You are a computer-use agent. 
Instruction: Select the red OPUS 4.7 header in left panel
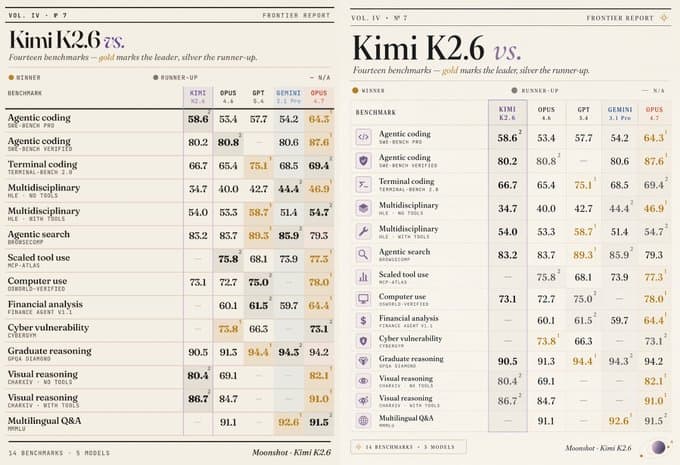(x=319, y=97)
